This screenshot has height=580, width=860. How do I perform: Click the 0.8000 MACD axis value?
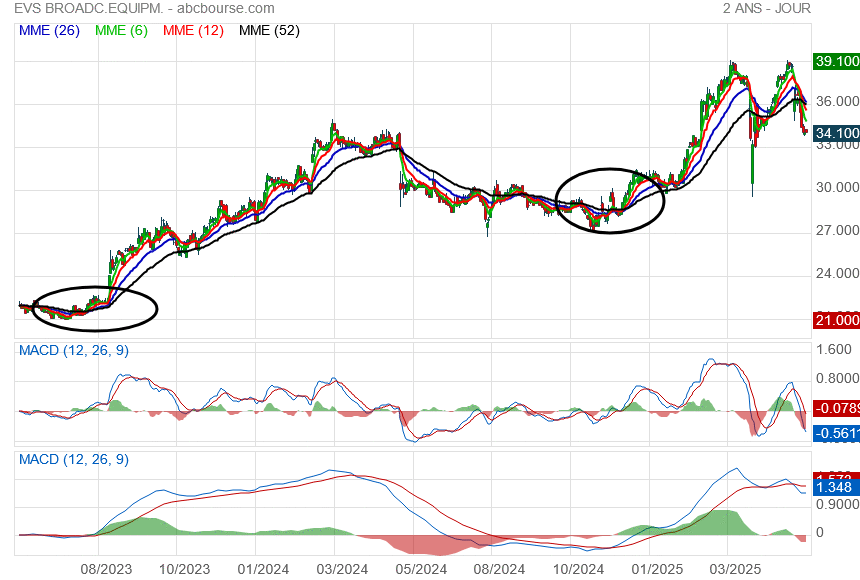click(837, 378)
